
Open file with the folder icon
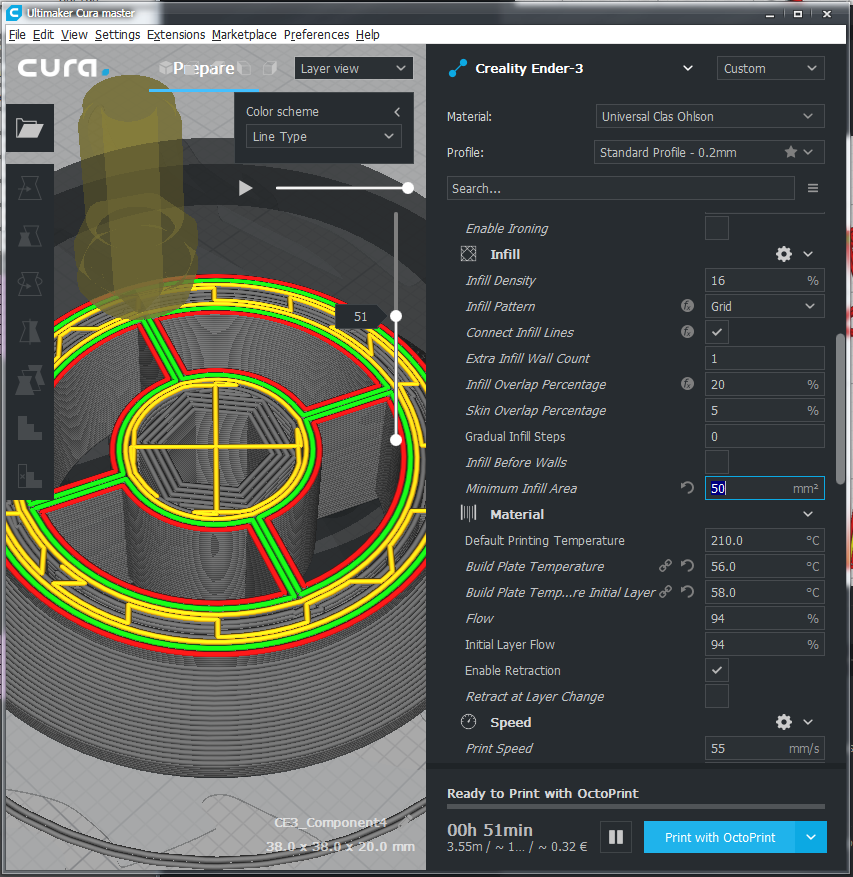coord(30,128)
